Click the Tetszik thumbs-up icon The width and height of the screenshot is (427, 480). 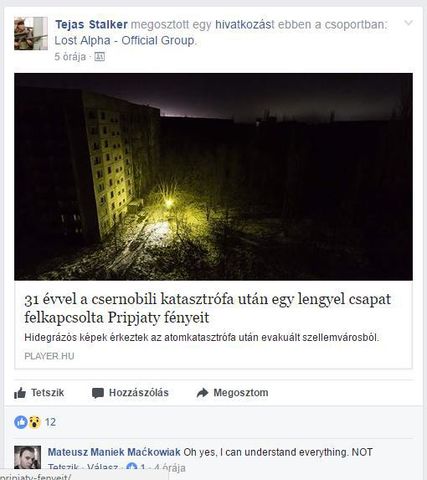tap(20, 393)
